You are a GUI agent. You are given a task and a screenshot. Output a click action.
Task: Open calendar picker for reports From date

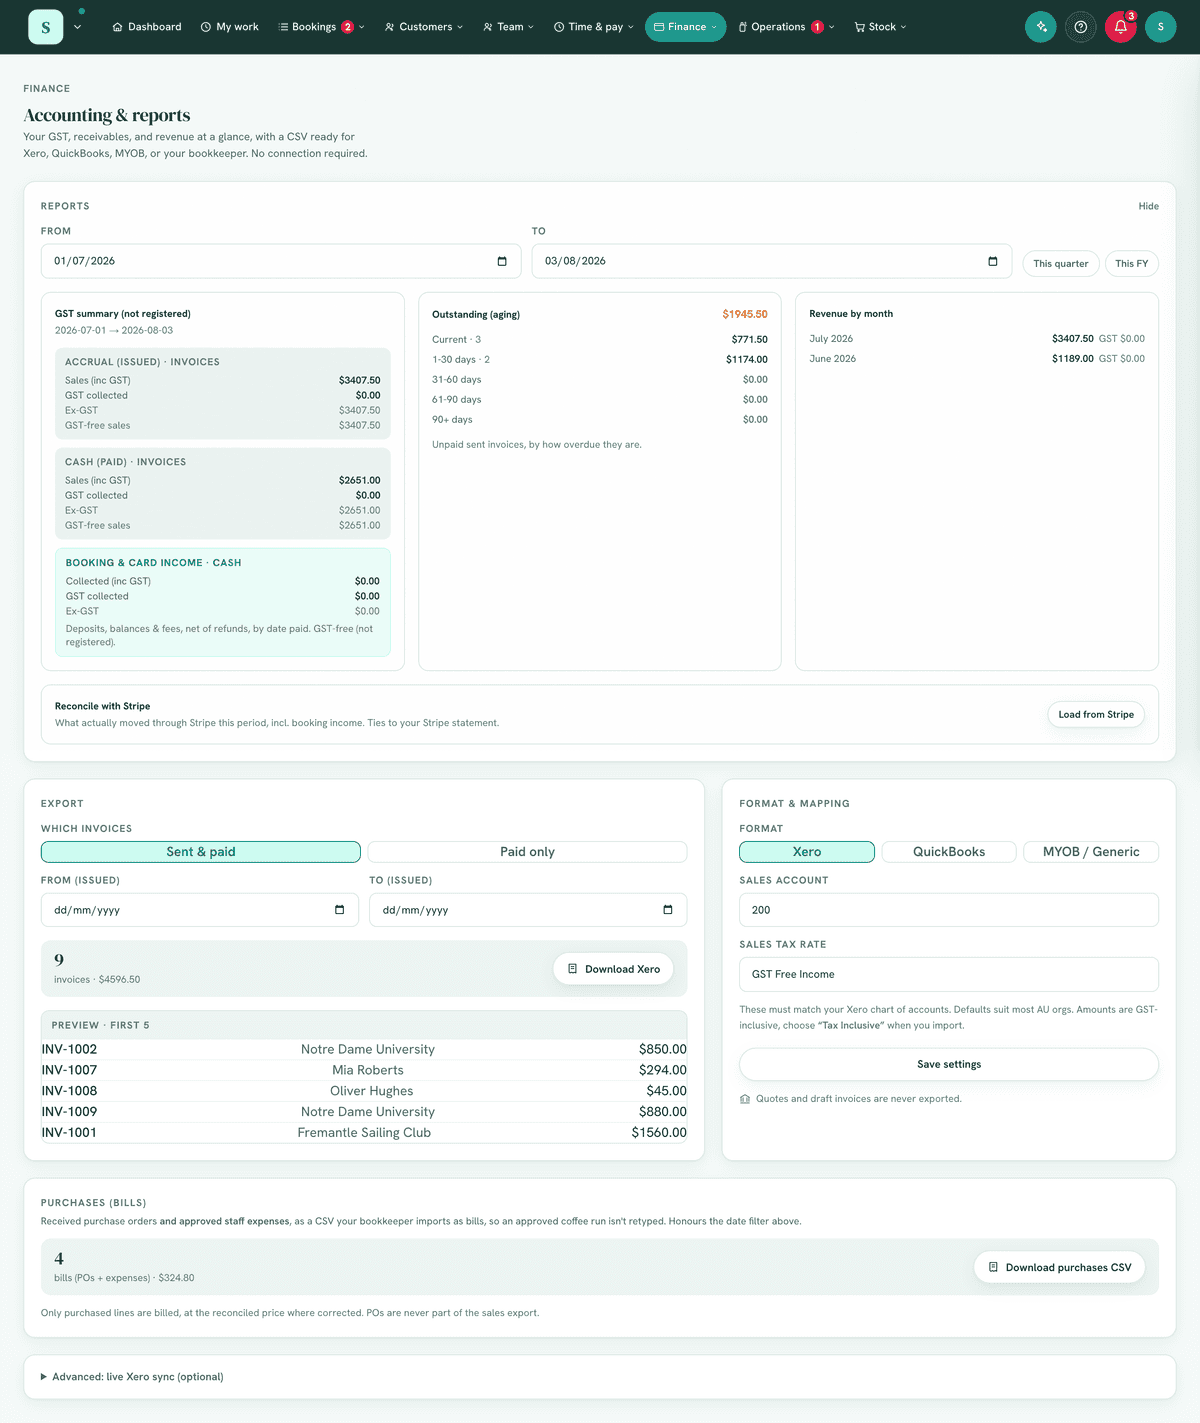[x=502, y=261]
